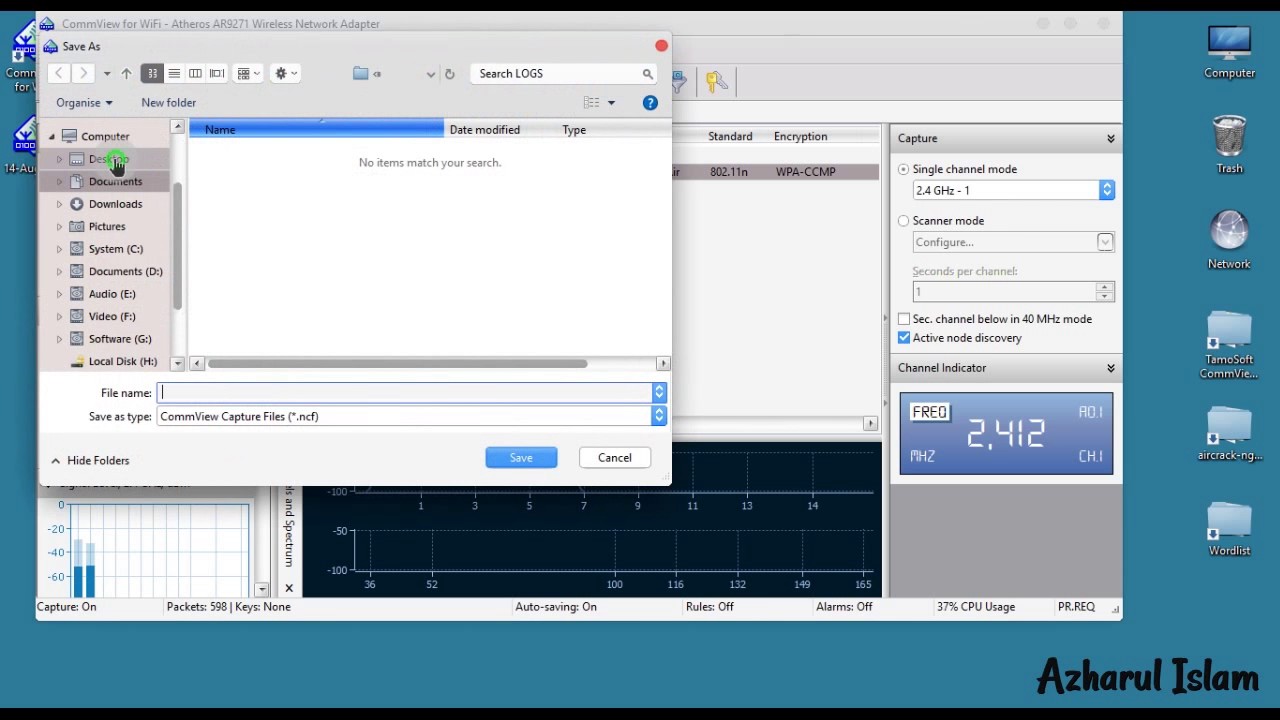
Task: Enable Sec. channel below in 40 MHz mode
Action: [x=904, y=319]
